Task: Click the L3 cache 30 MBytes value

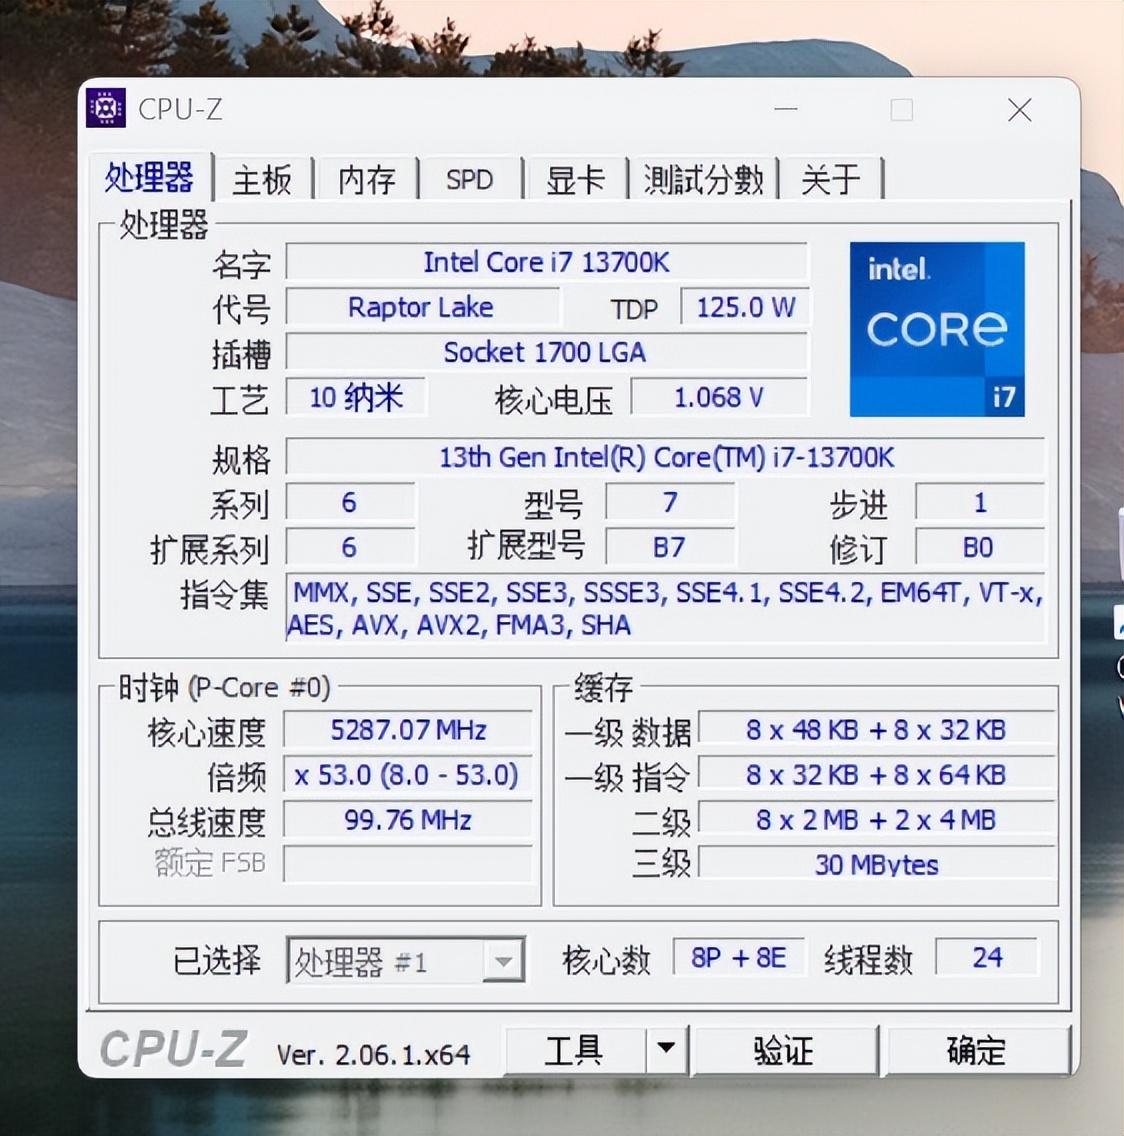Action: tap(875, 864)
